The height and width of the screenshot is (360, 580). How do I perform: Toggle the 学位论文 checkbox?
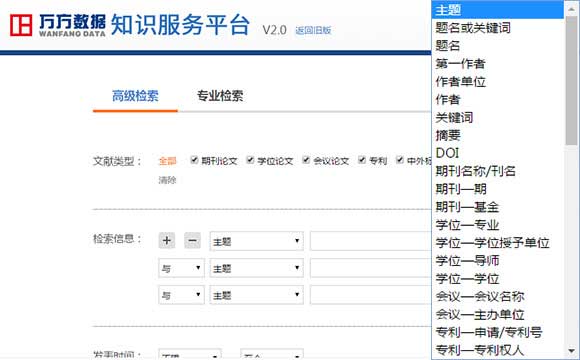point(250,160)
